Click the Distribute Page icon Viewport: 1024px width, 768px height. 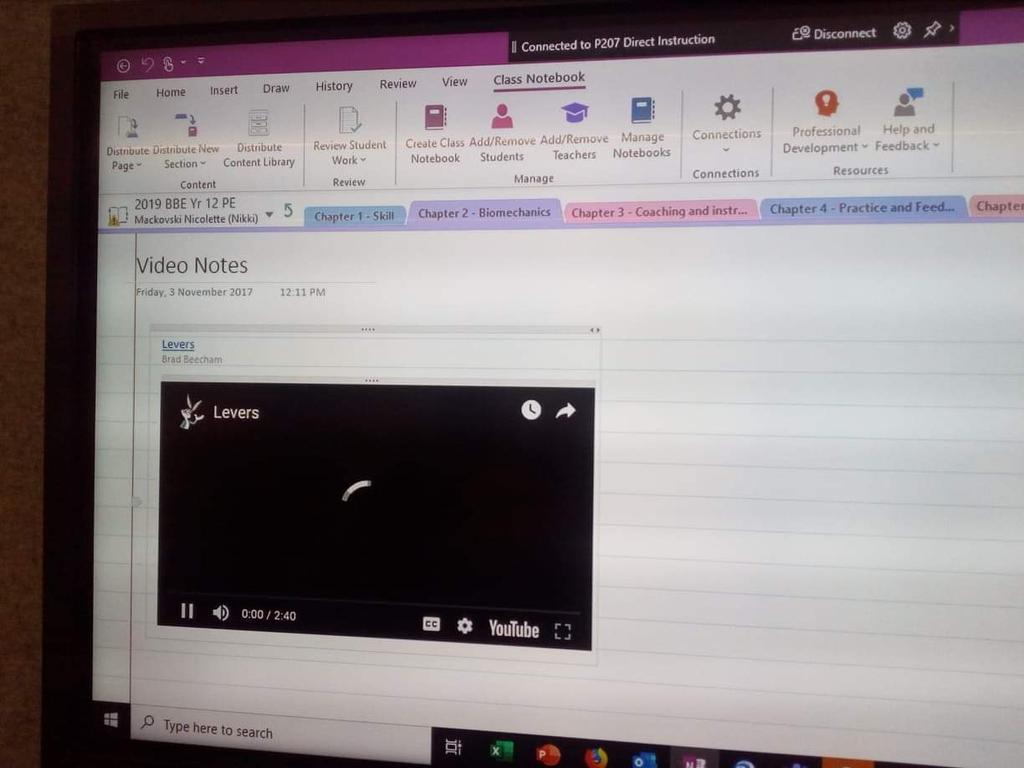coord(128,126)
